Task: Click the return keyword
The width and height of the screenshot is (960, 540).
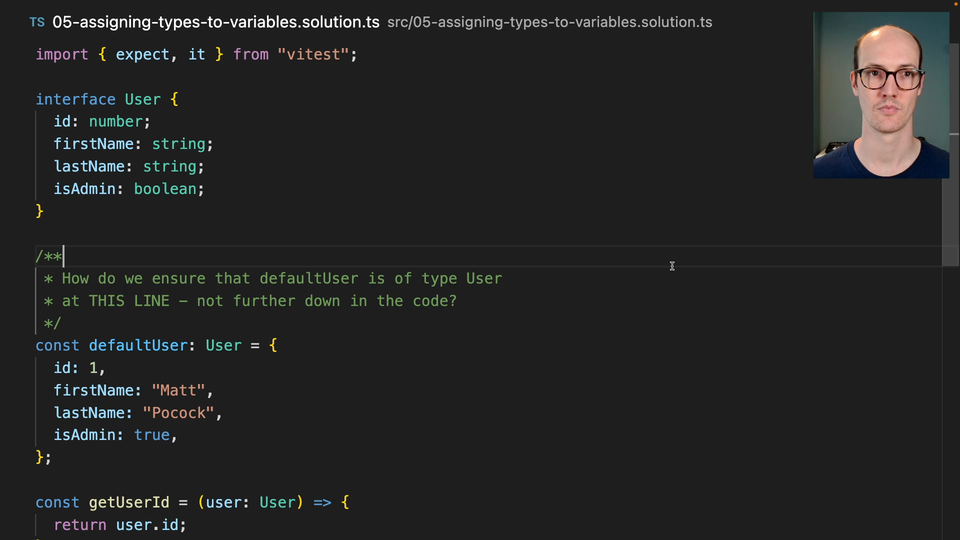Action: (x=80, y=524)
